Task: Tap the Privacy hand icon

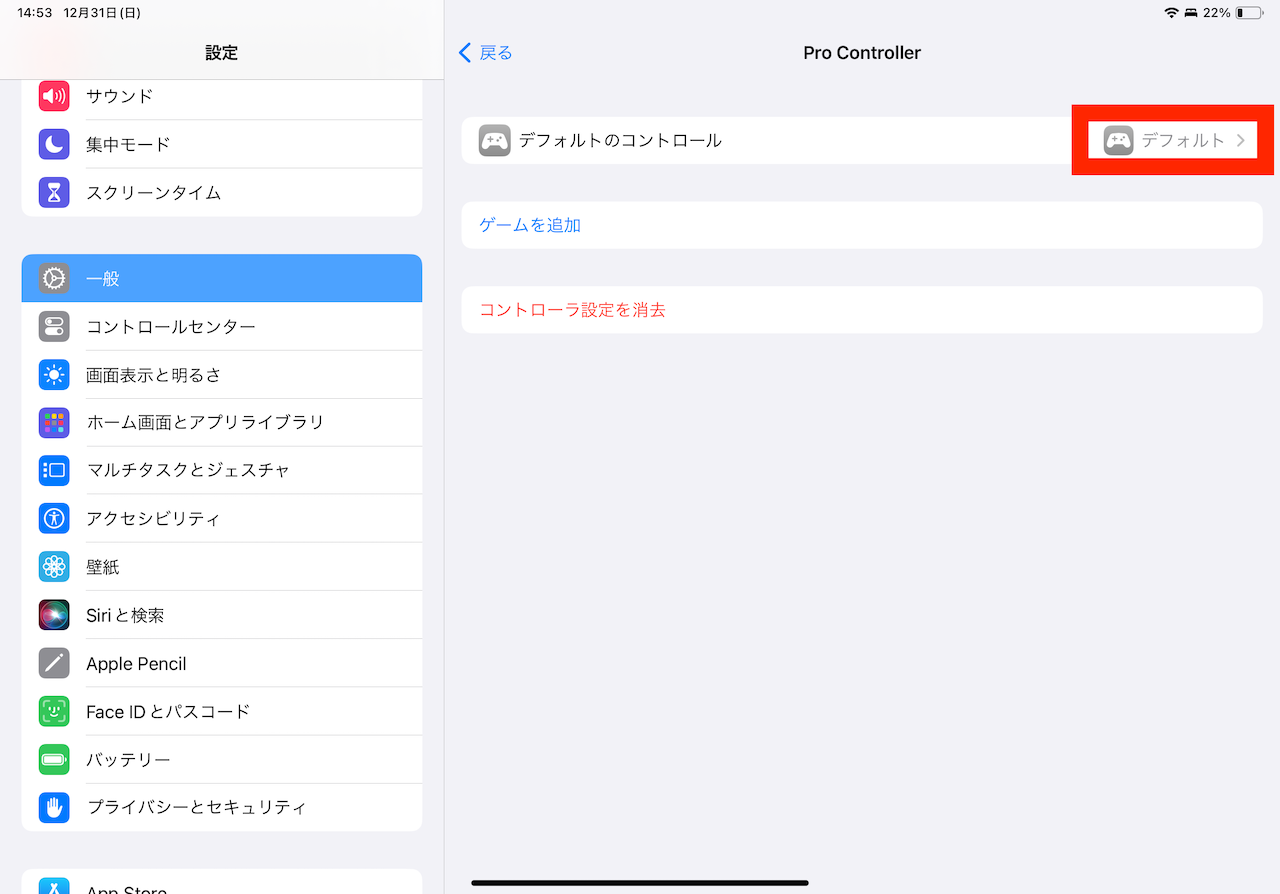Action: pos(54,807)
